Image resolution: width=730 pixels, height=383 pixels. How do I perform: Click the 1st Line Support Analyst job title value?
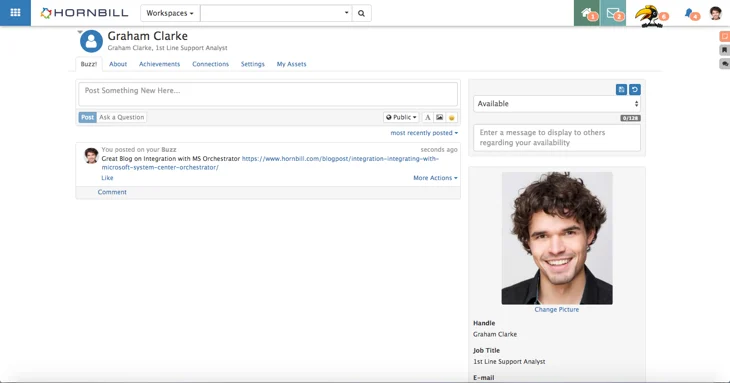coord(509,362)
